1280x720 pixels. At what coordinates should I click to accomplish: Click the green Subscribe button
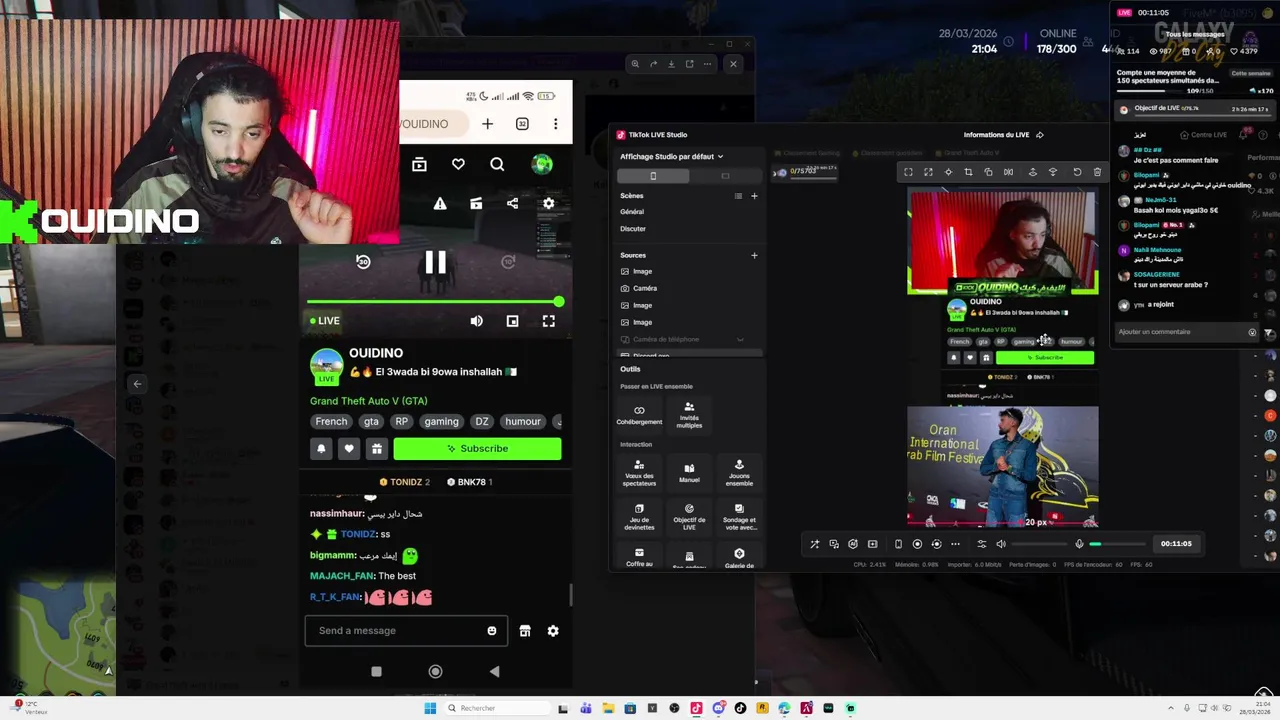[x=477, y=449]
